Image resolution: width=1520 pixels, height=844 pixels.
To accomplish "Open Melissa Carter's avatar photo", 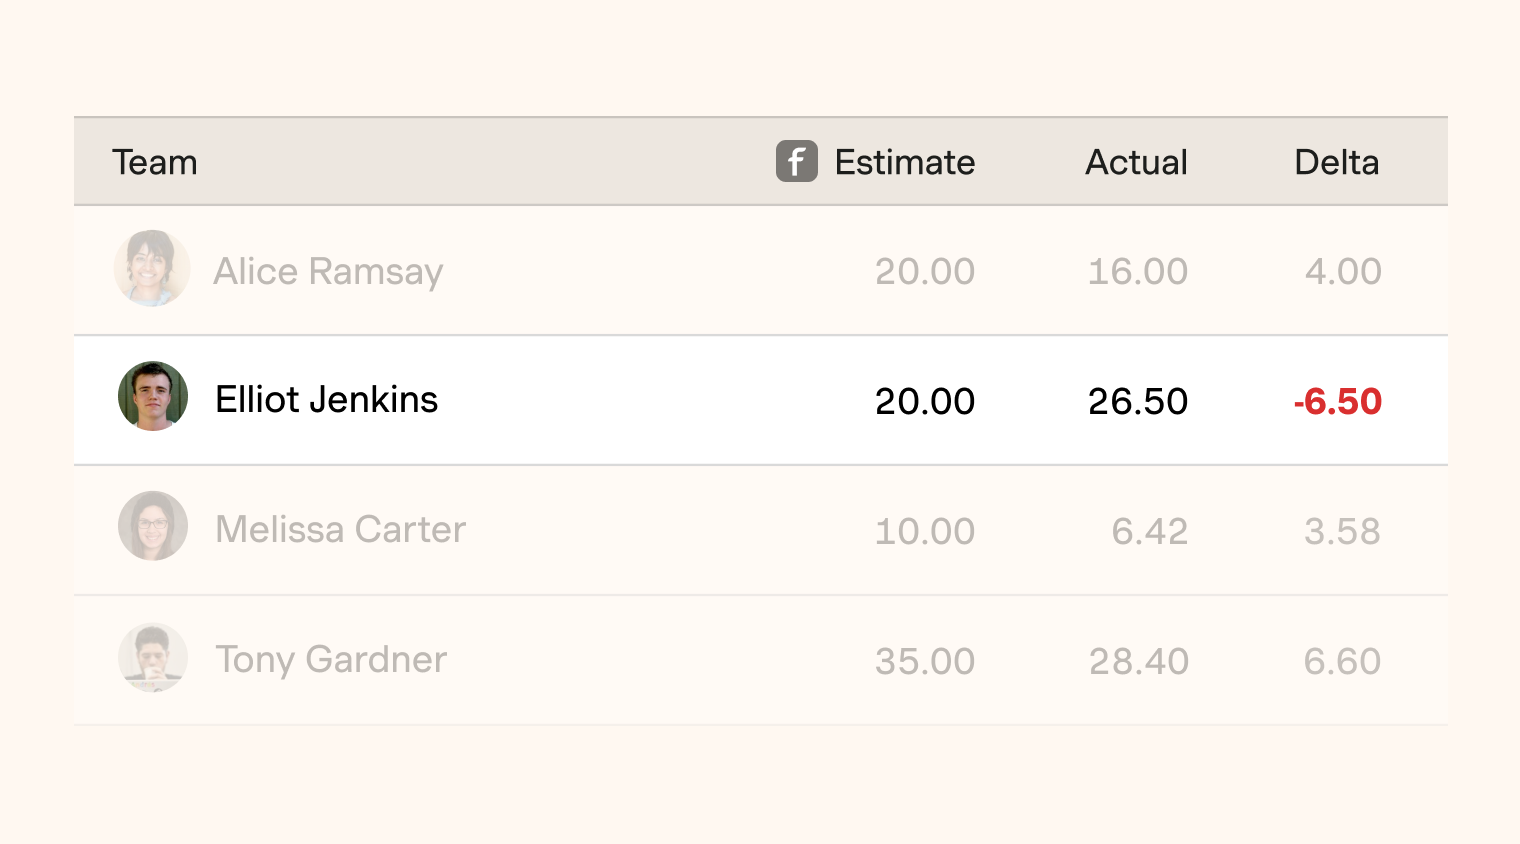I will (153, 526).
